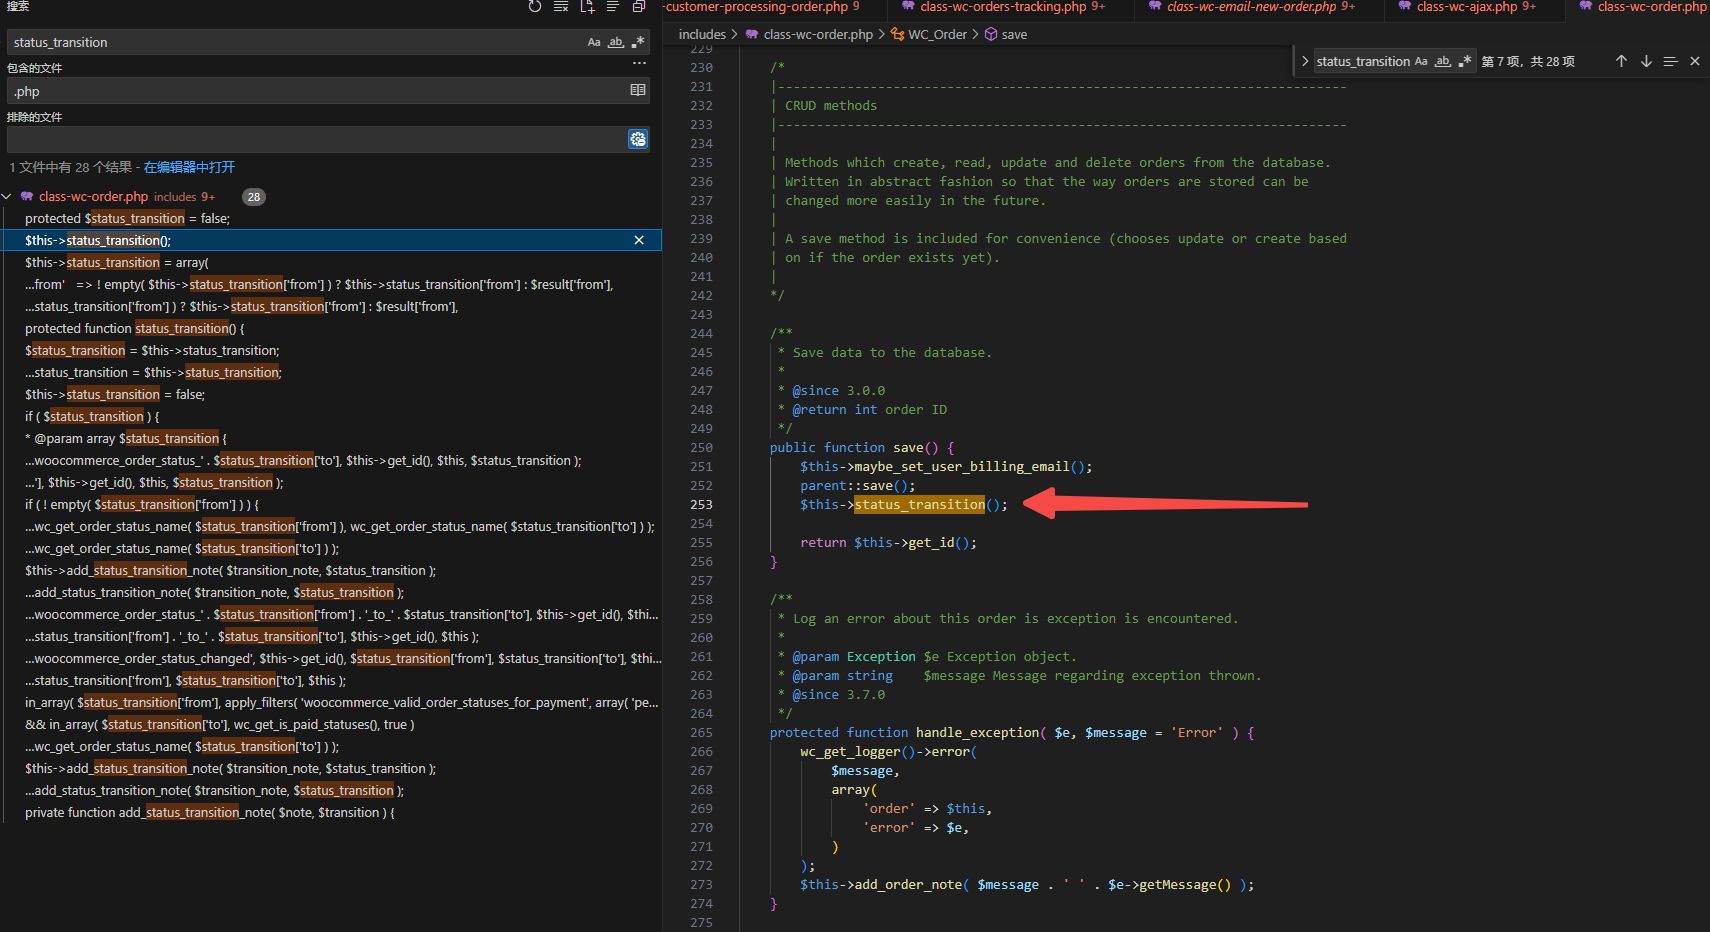Go to previous match in find widget
This screenshot has width=1710, height=932.
[x=1621, y=61]
